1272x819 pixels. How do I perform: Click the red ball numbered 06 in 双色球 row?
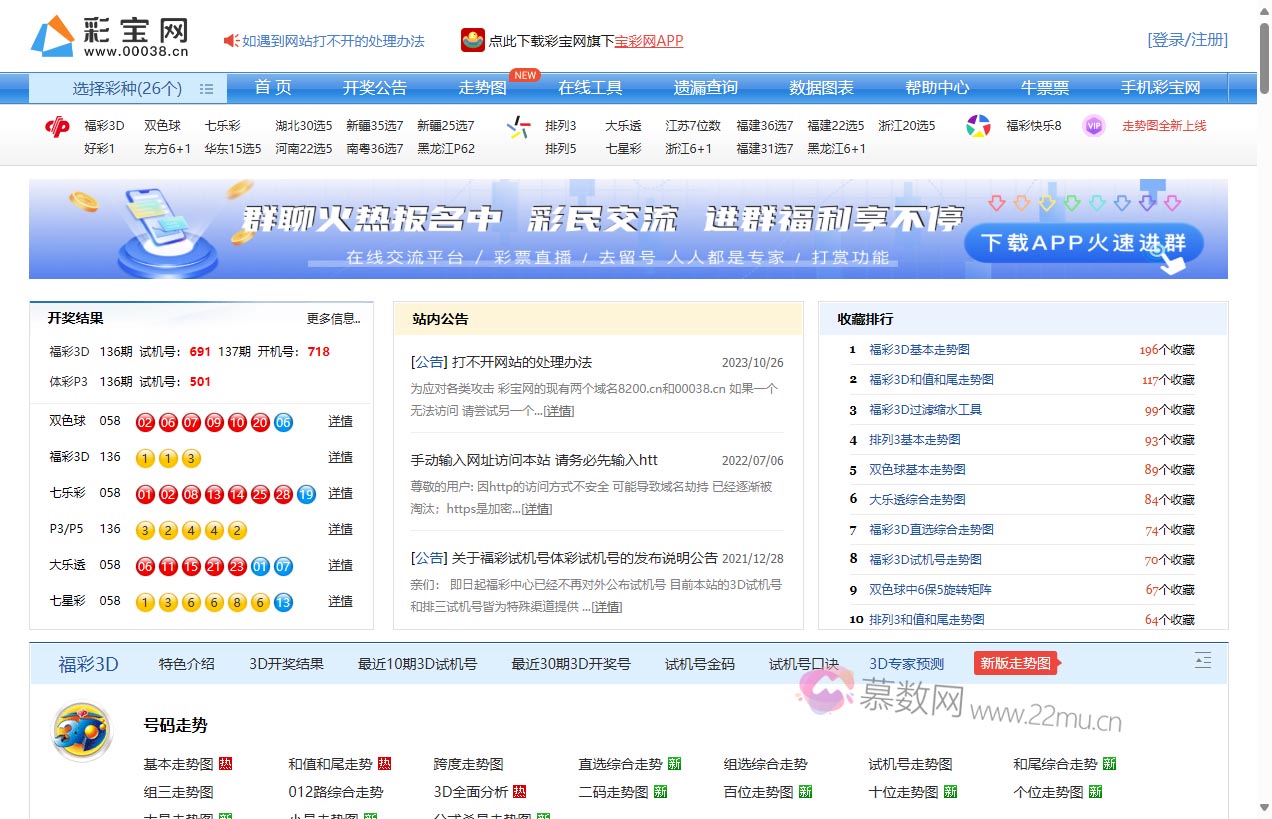(x=168, y=422)
